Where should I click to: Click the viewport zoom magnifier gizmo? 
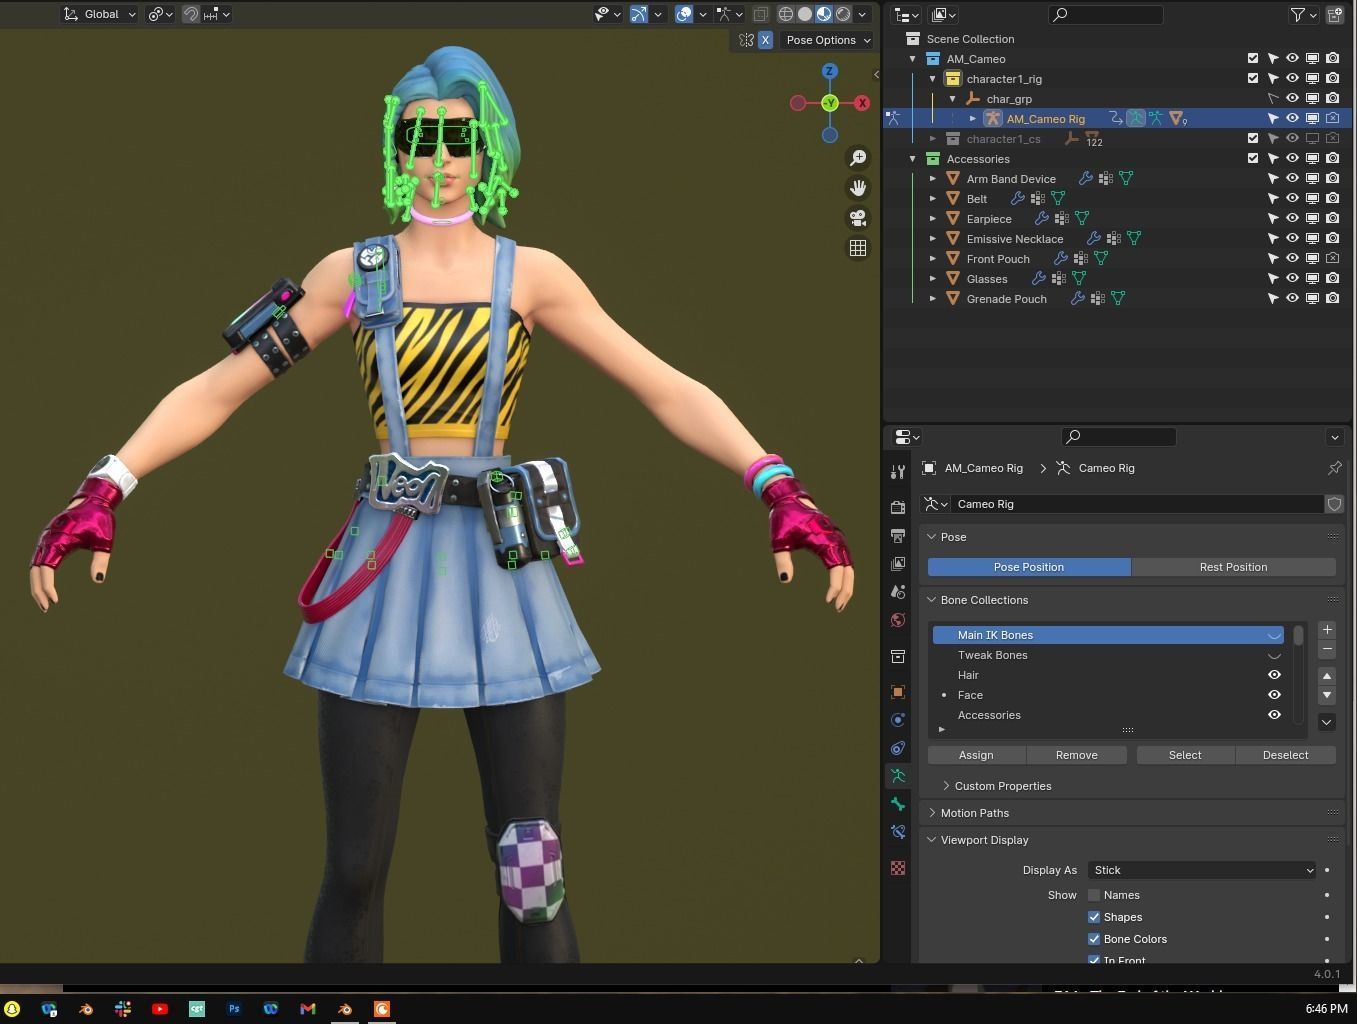pos(858,158)
